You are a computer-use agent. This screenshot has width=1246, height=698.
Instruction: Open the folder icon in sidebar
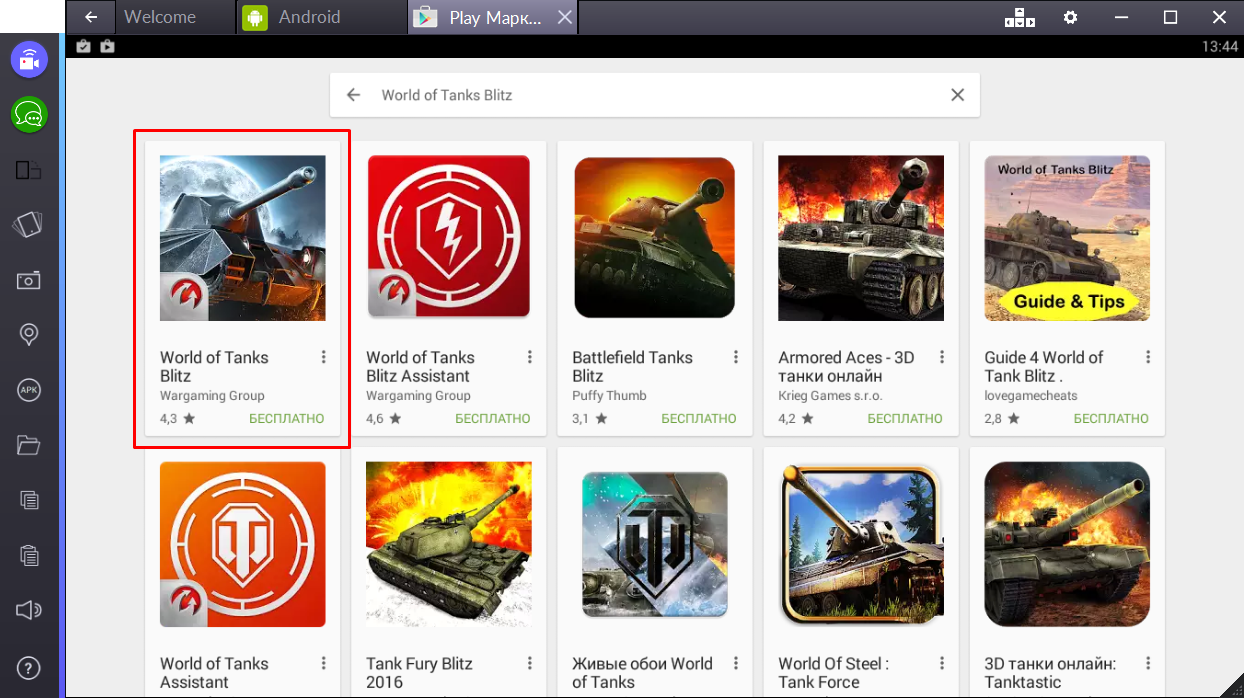pyautogui.click(x=29, y=445)
